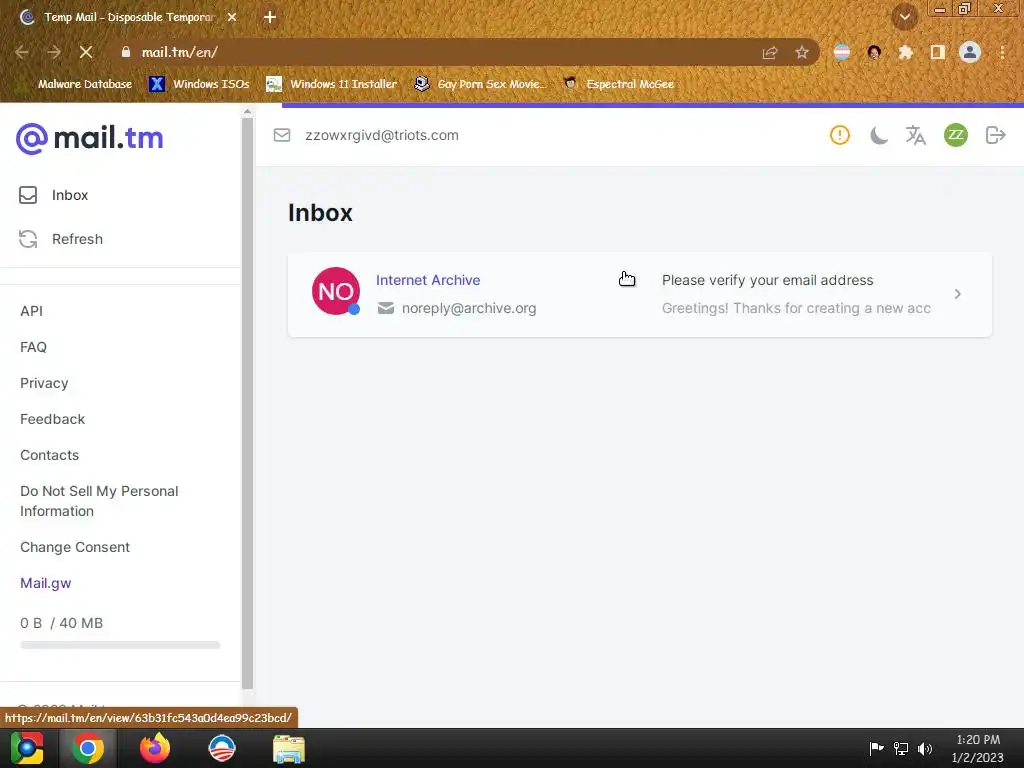1024x768 pixels.
Task: Click the storage usage progress bar
Action: pyautogui.click(x=120, y=645)
